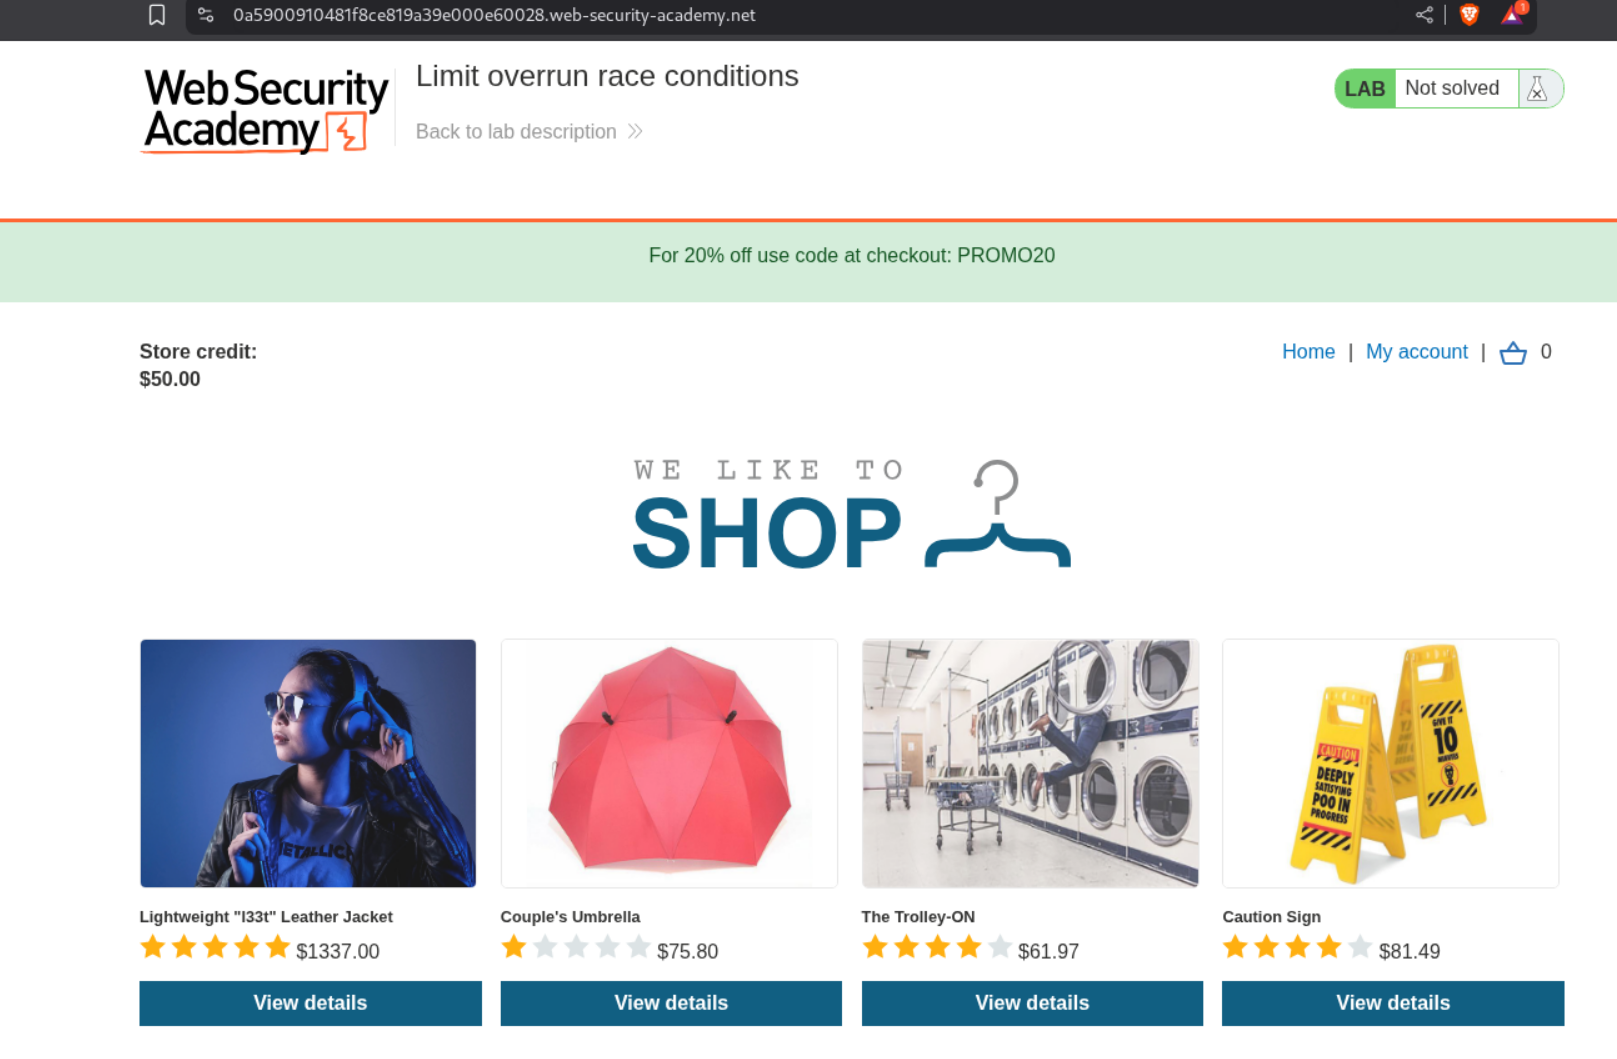The height and width of the screenshot is (1059, 1617).
Task: Open the My account link
Action: click(x=1417, y=352)
